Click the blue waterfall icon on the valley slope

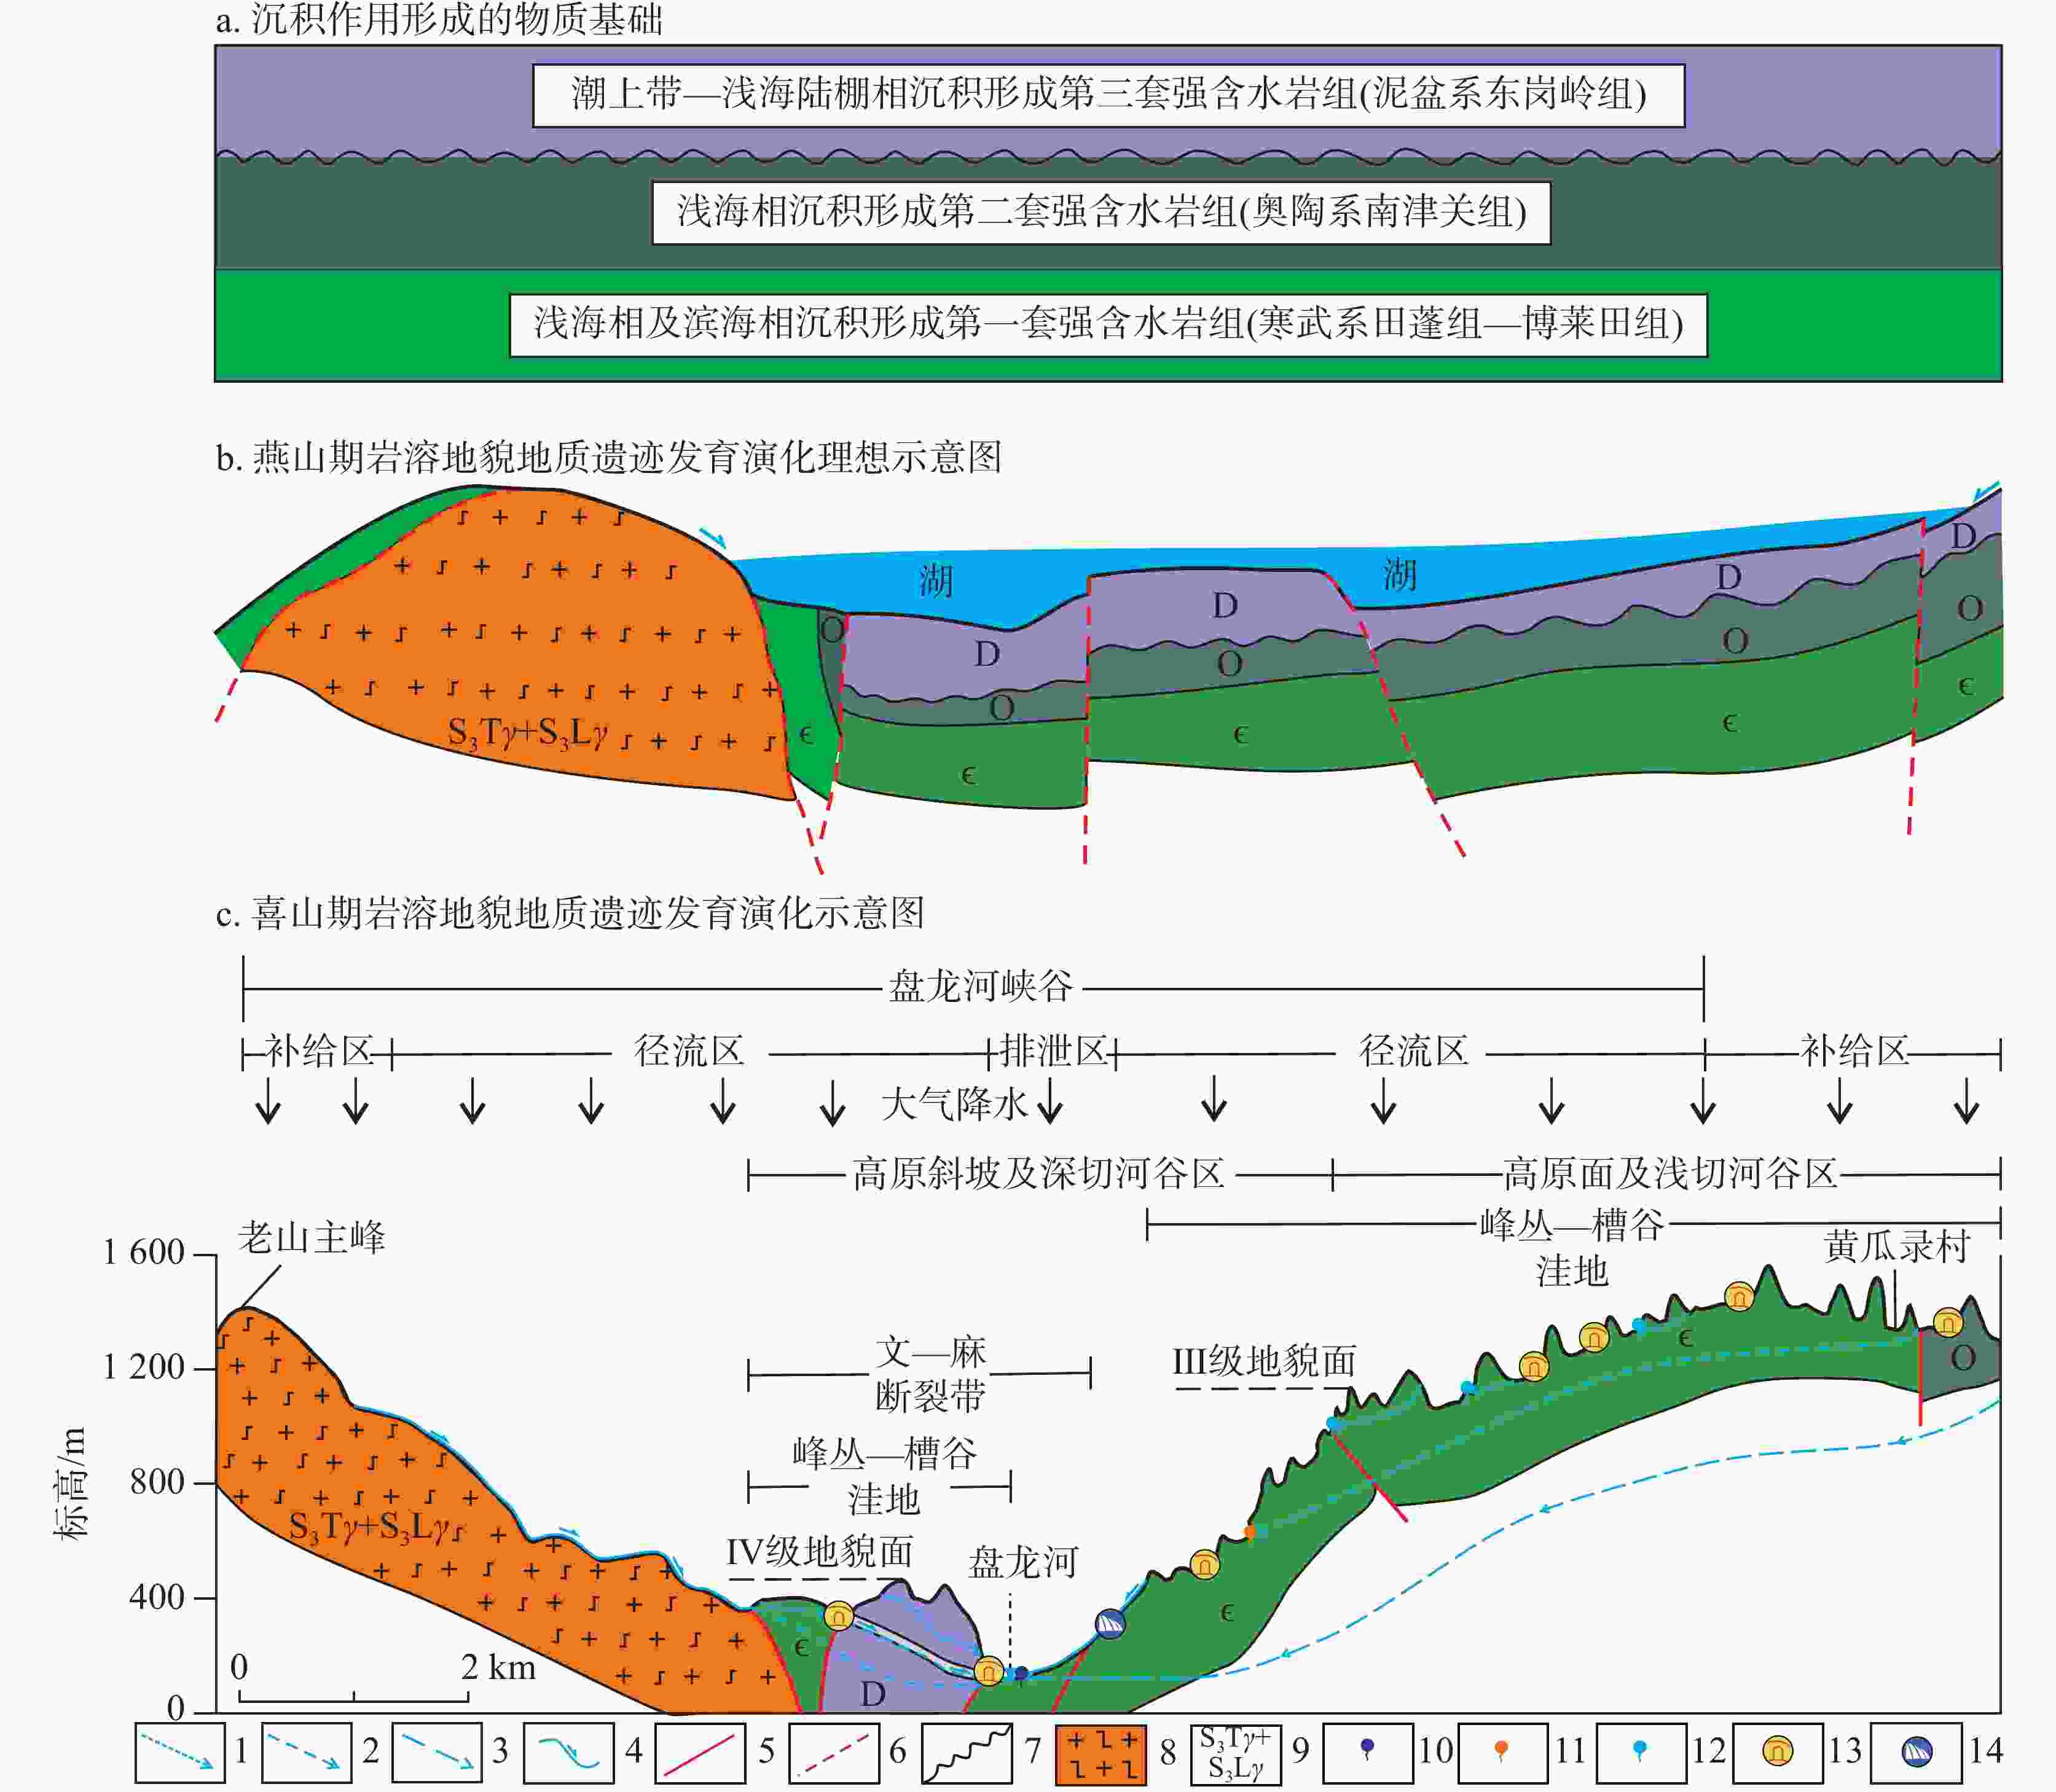1110,1623
